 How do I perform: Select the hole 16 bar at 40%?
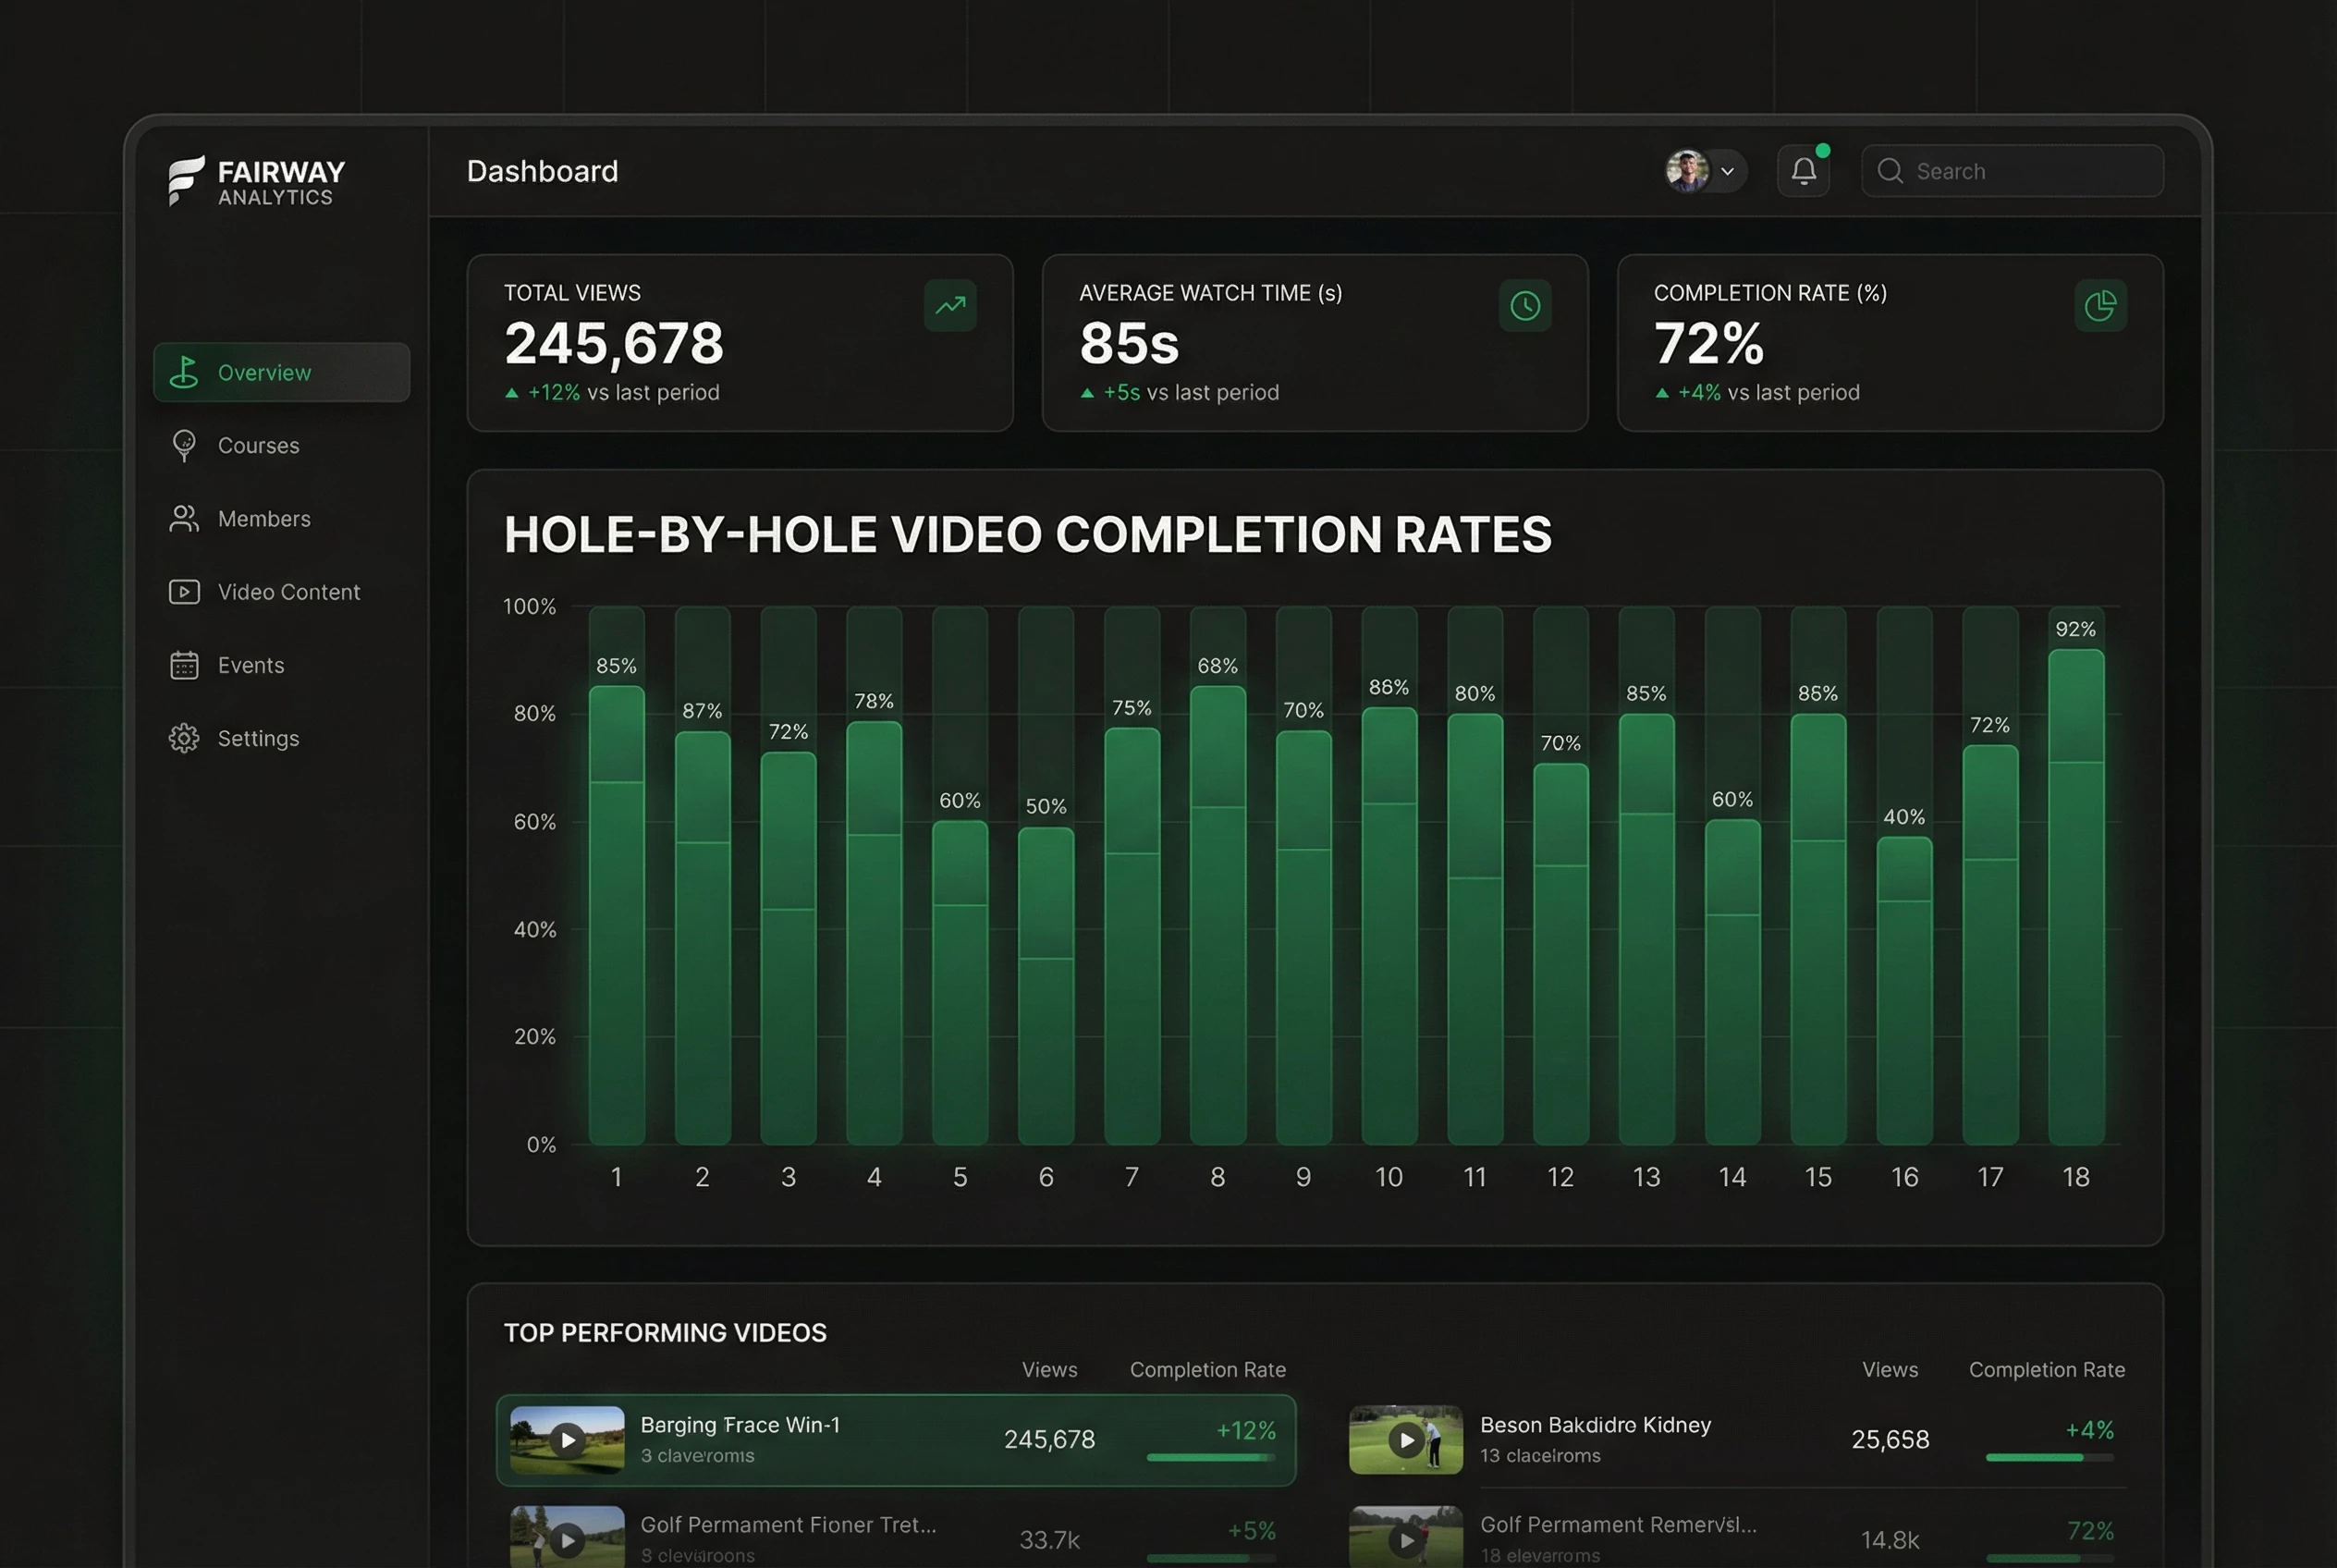tap(1904, 990)
